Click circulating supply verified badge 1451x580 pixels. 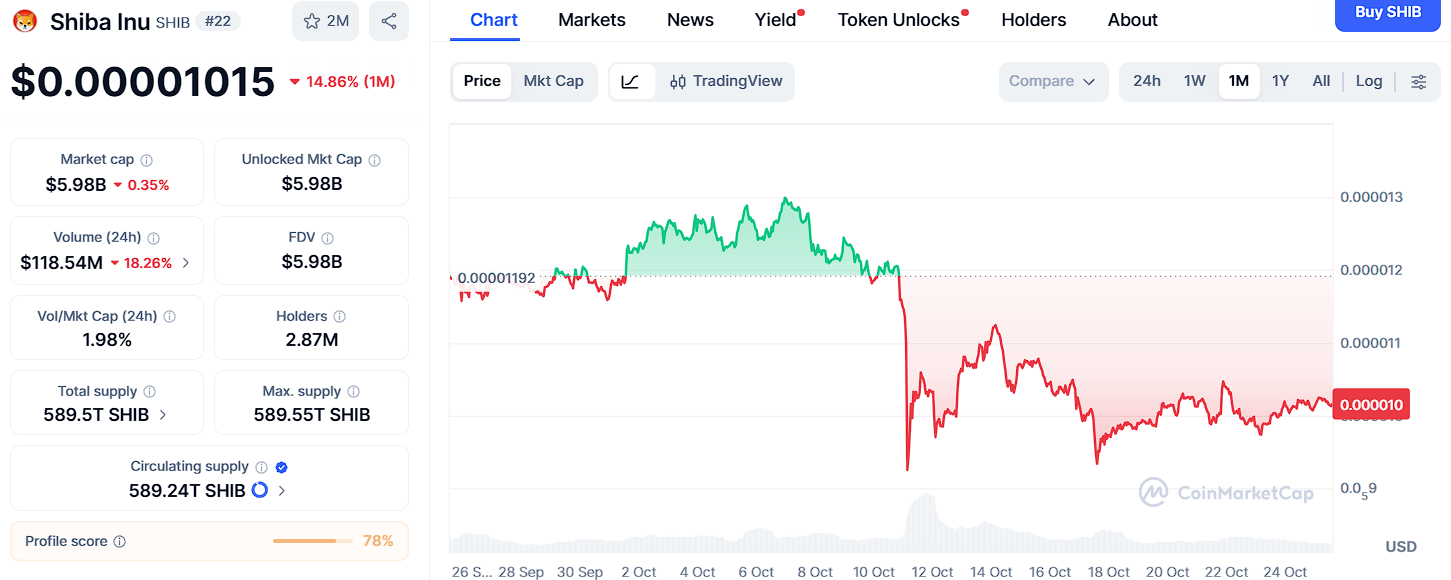coord(282,467)
